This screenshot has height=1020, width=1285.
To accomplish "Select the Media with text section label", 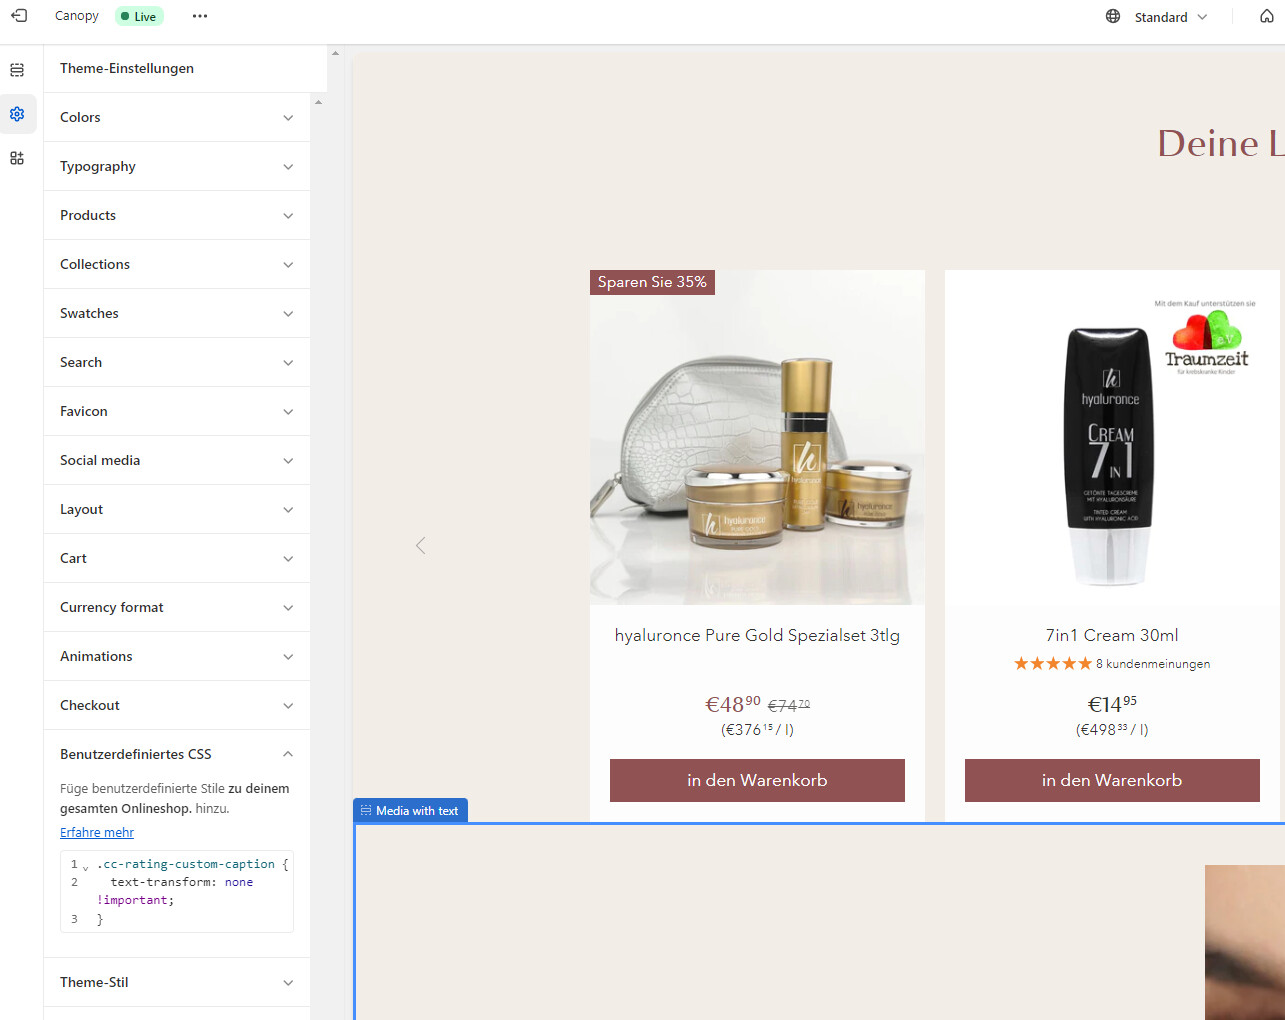I will coord(410,810).
